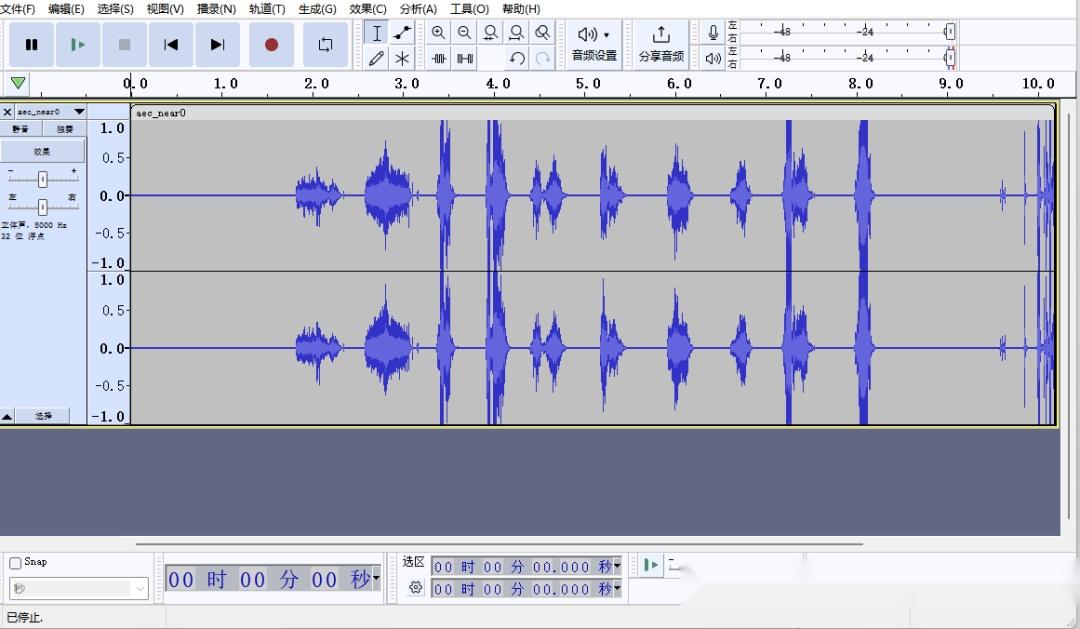
Task: Zoom in with the magnifier plus icon
Action: (x=438, y=32)
